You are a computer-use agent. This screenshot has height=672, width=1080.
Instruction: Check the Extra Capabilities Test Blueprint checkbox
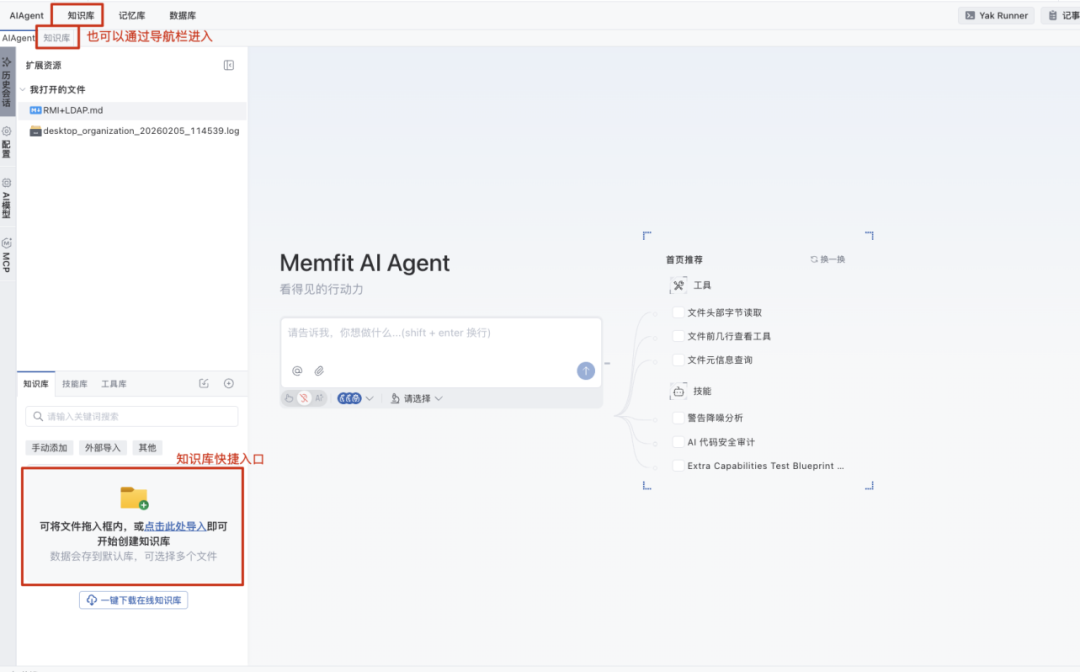click(x=678, y=465)
